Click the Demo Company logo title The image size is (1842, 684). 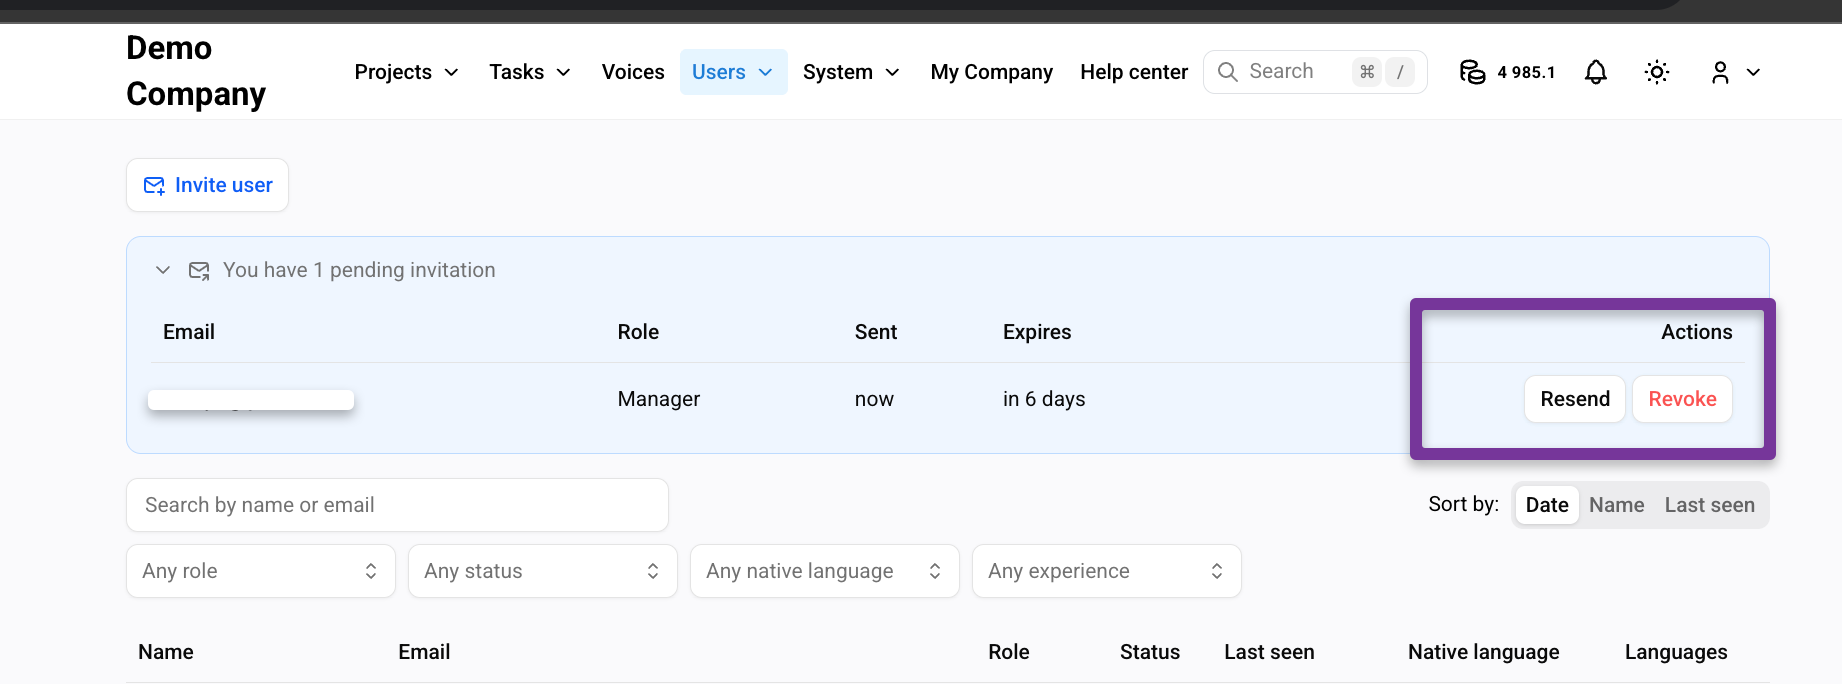click(x=196, y=71)
